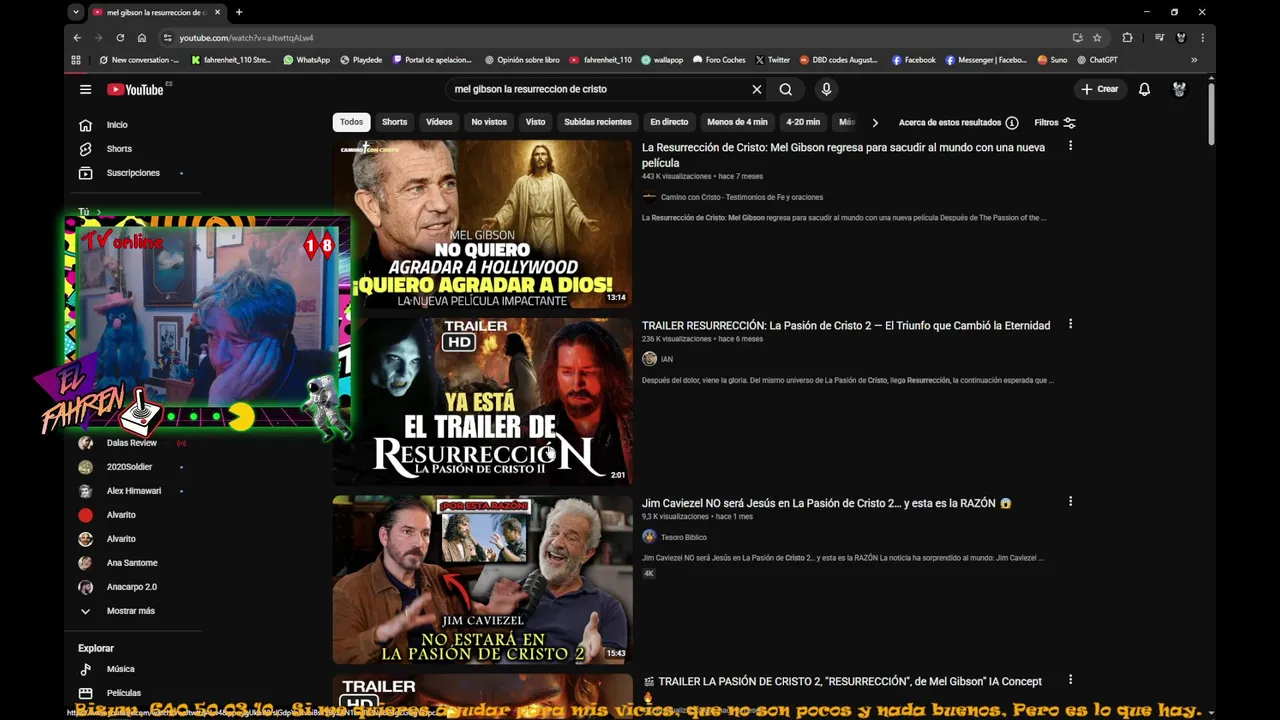Select the Subidas recientes filter chip
The height and width of the screenshot is (720, 1280).
point(598,122)
